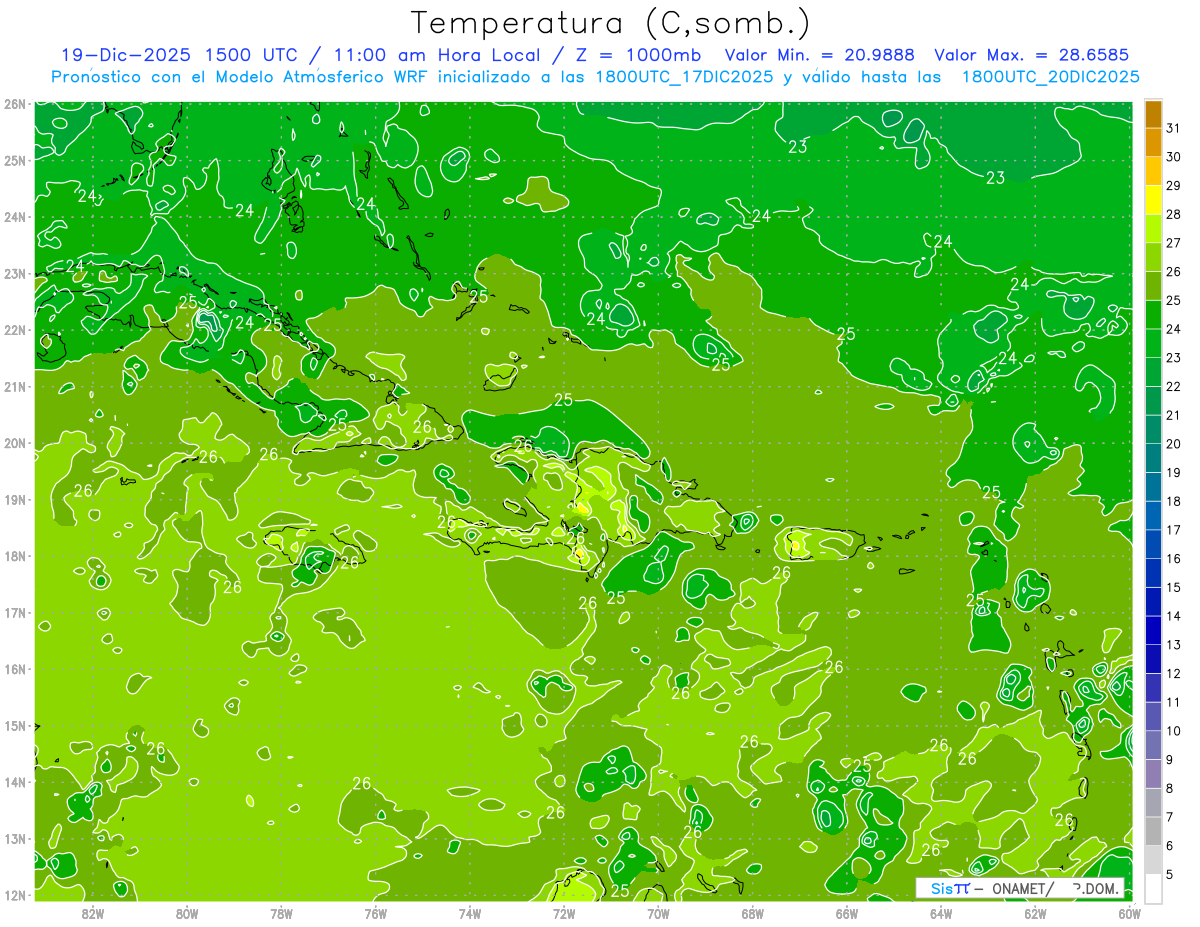The height and width of the screenshot is (927, 1200).
Task: Click the "78W" longitude label
Action: click(281, 912)
